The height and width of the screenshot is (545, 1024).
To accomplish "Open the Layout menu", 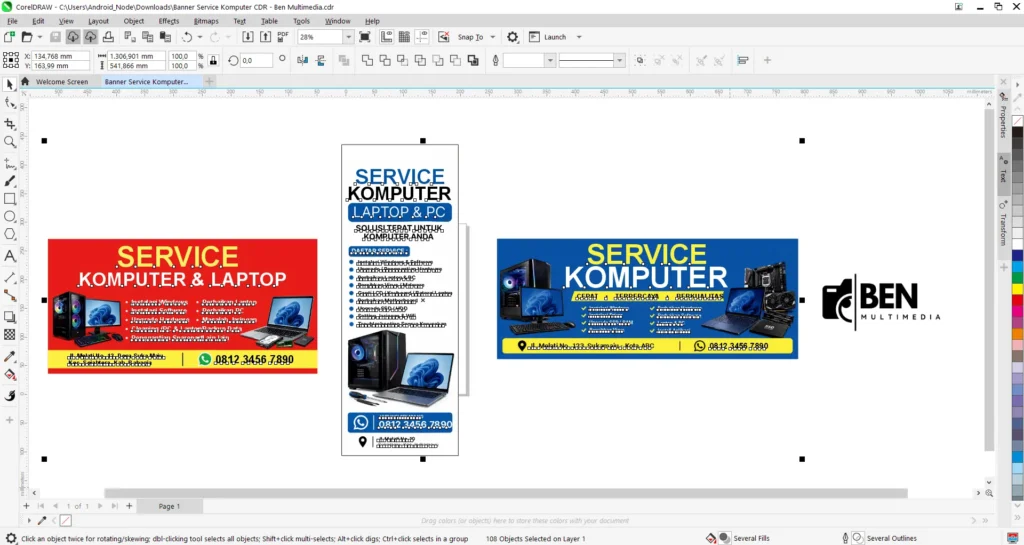I will click(98, 21).
